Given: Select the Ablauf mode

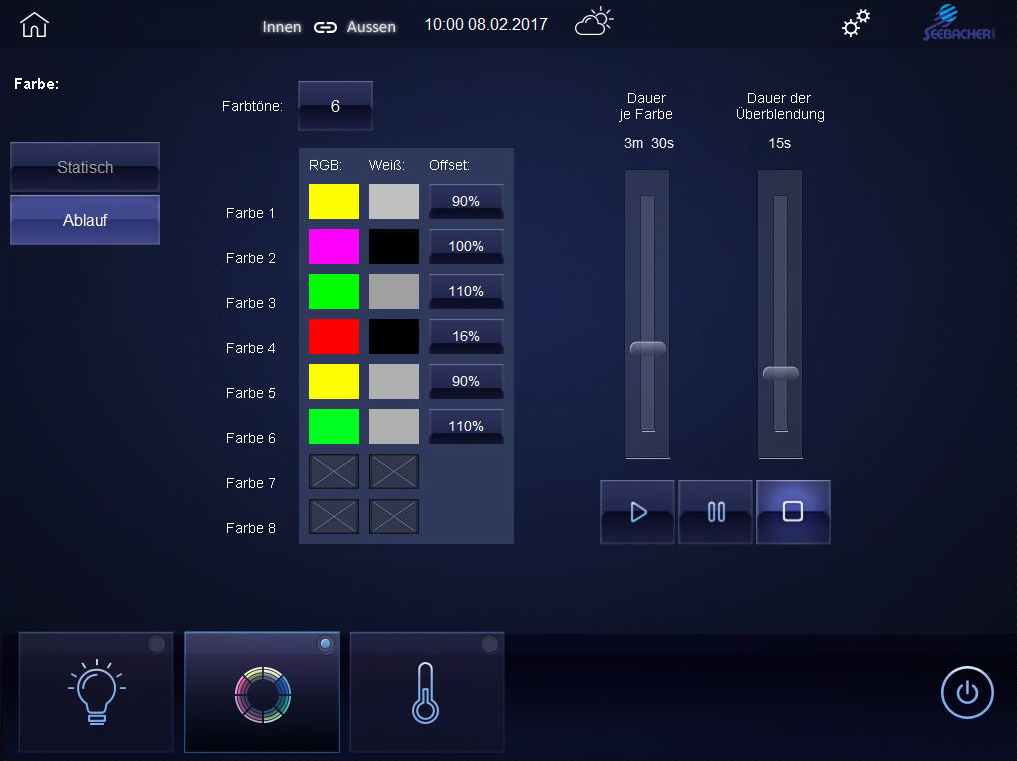Looking at the screenshot, I should (85, 220).
